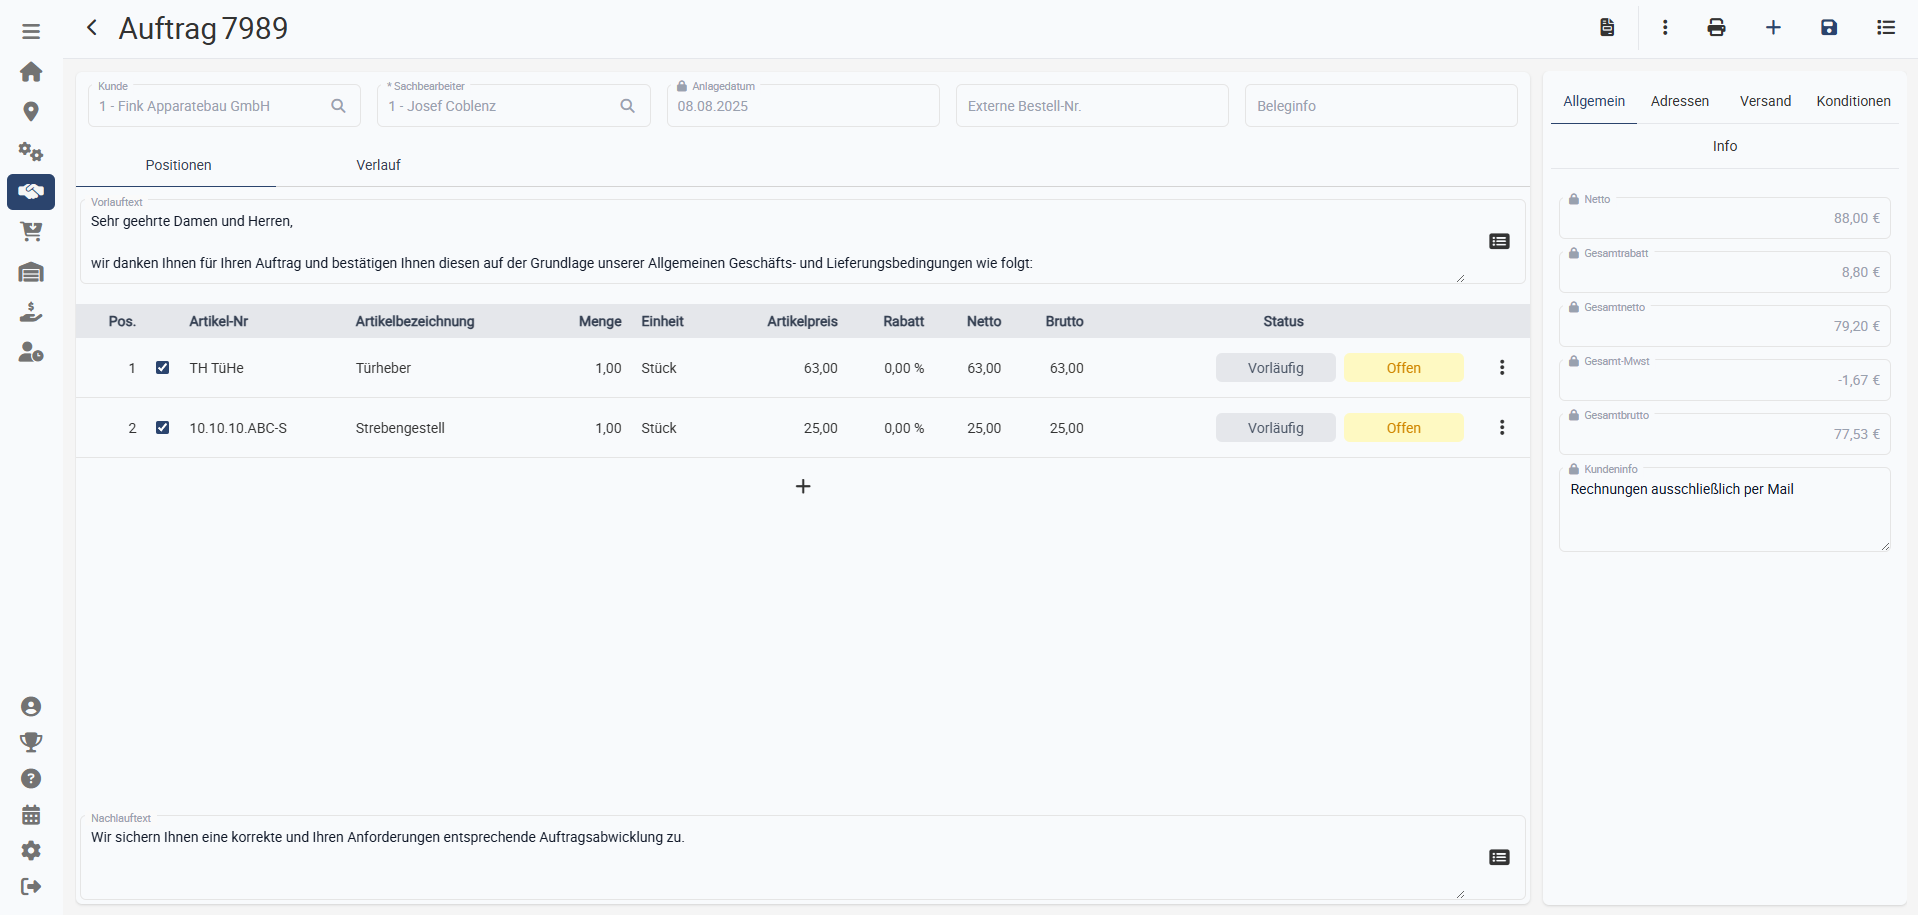The image size is (1918, 915).
Task: Go to the home icon in the sidebar
Action: click(31, 72)
